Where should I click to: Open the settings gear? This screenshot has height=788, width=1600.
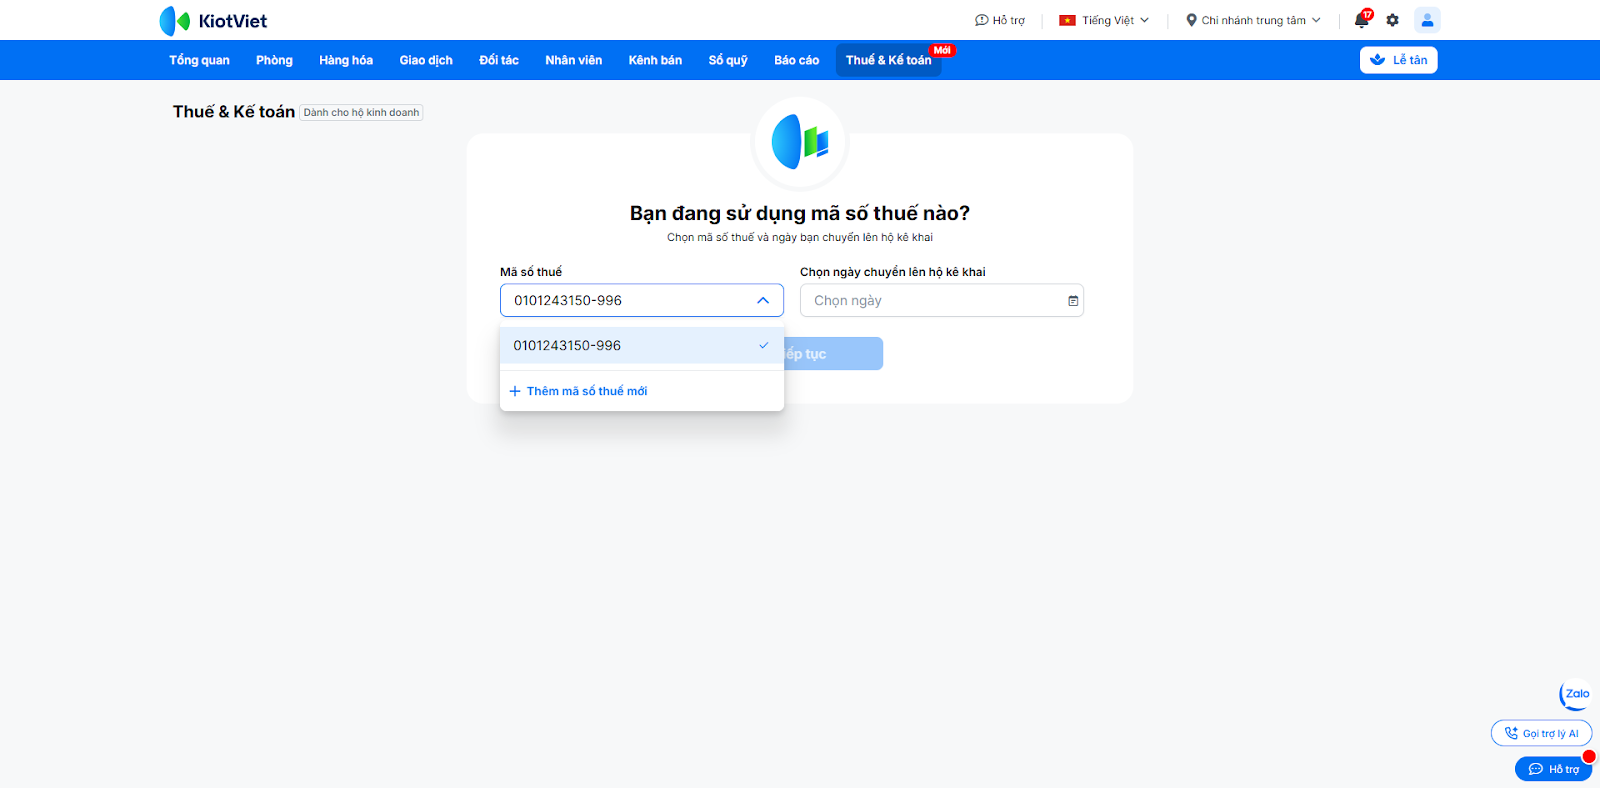[1392, 20]
